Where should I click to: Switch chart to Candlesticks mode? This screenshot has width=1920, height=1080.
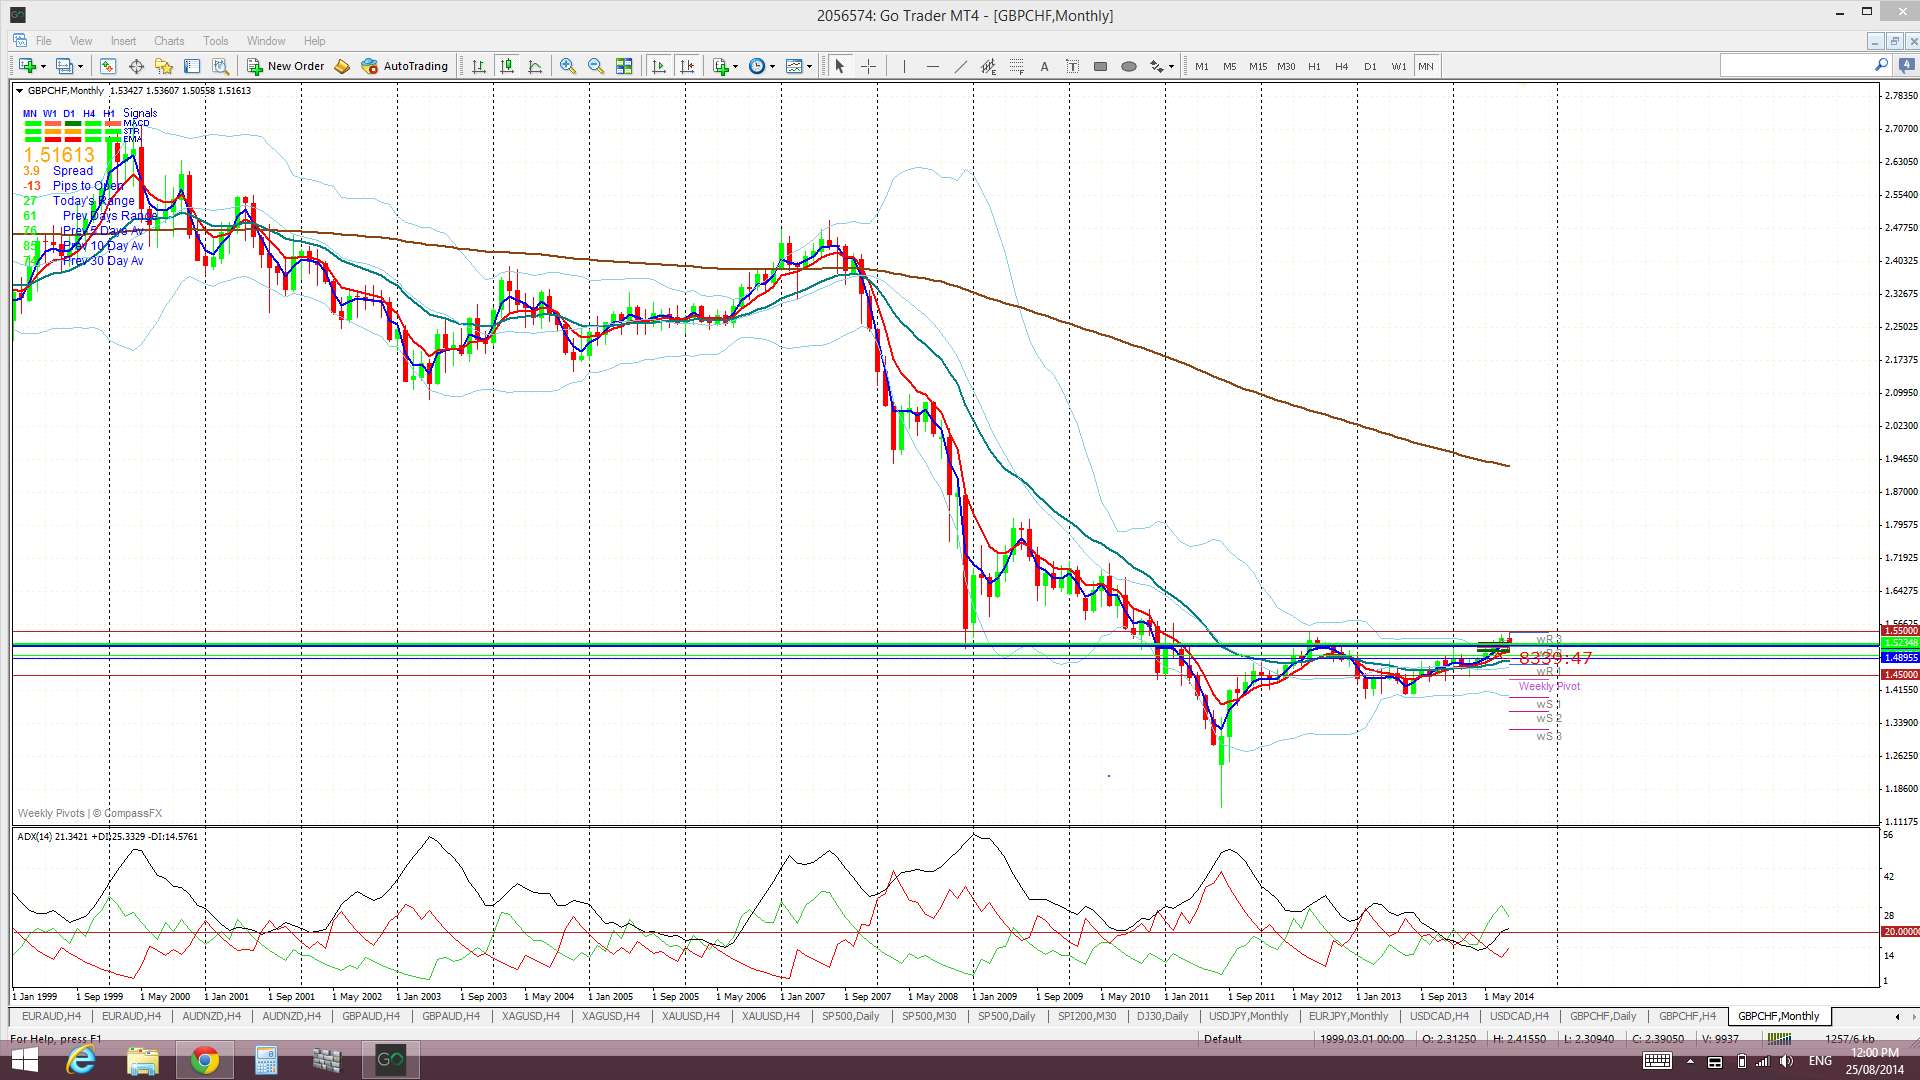pos(507,66)
